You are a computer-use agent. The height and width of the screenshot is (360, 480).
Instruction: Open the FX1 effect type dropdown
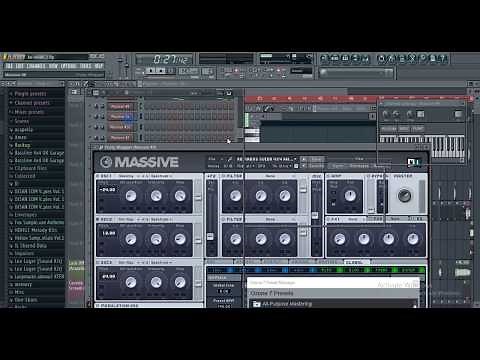(x=354, y=219)
